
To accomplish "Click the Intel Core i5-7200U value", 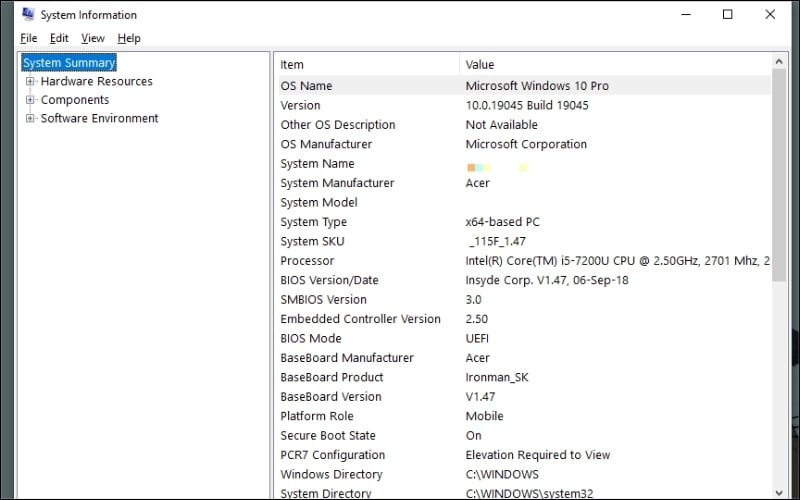I will click(x=617, y=261).
